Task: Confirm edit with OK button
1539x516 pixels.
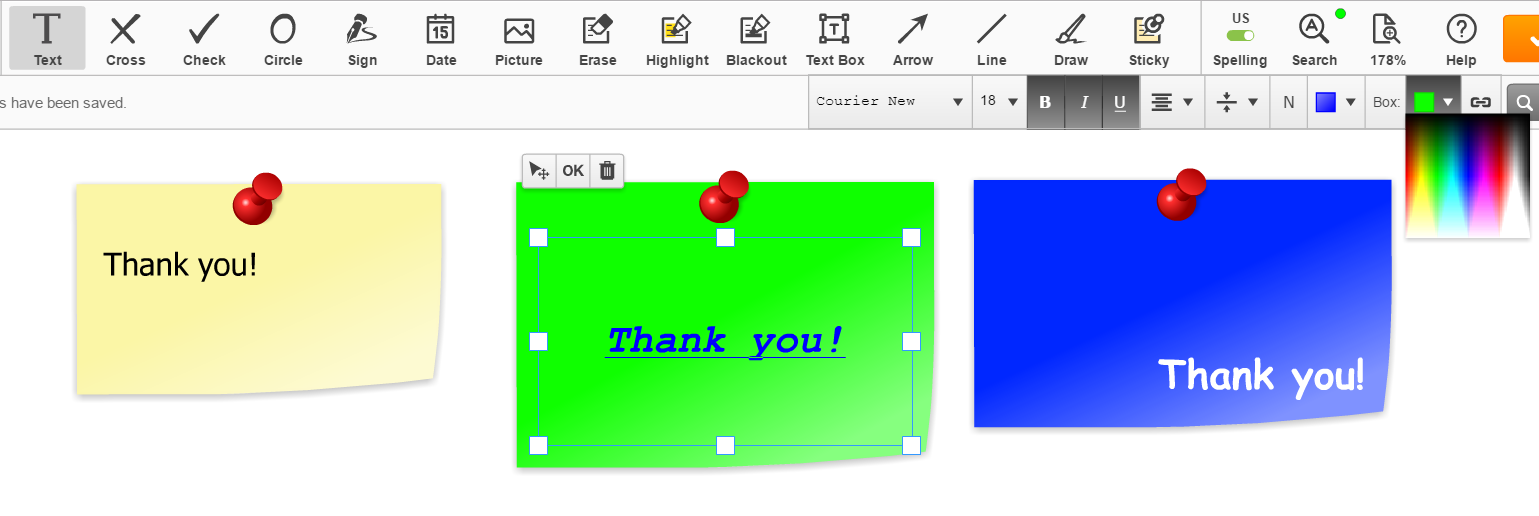Action: pyautogui.click(x=573, y=171)
